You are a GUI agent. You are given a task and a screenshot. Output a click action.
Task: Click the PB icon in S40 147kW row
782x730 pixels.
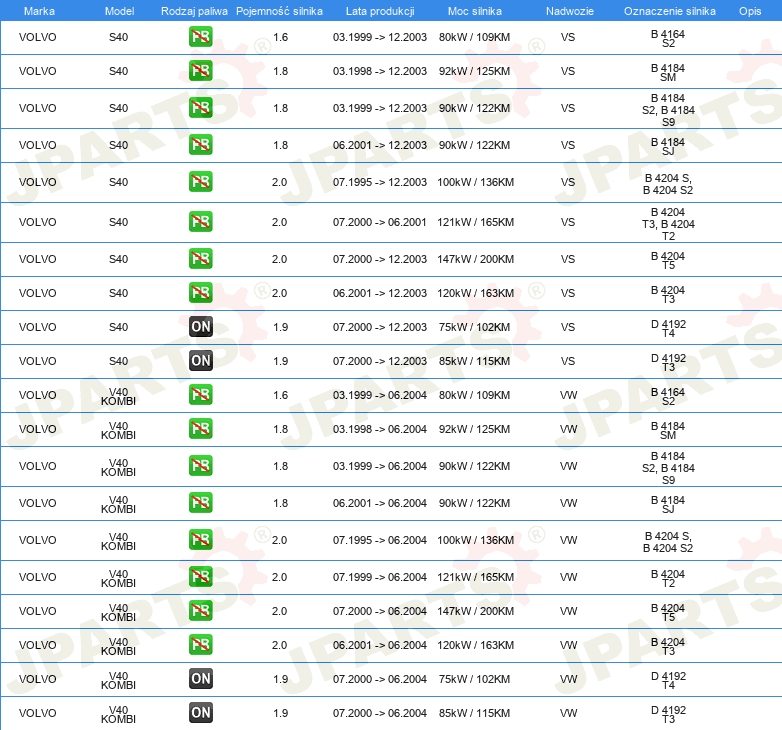(200, 259)
